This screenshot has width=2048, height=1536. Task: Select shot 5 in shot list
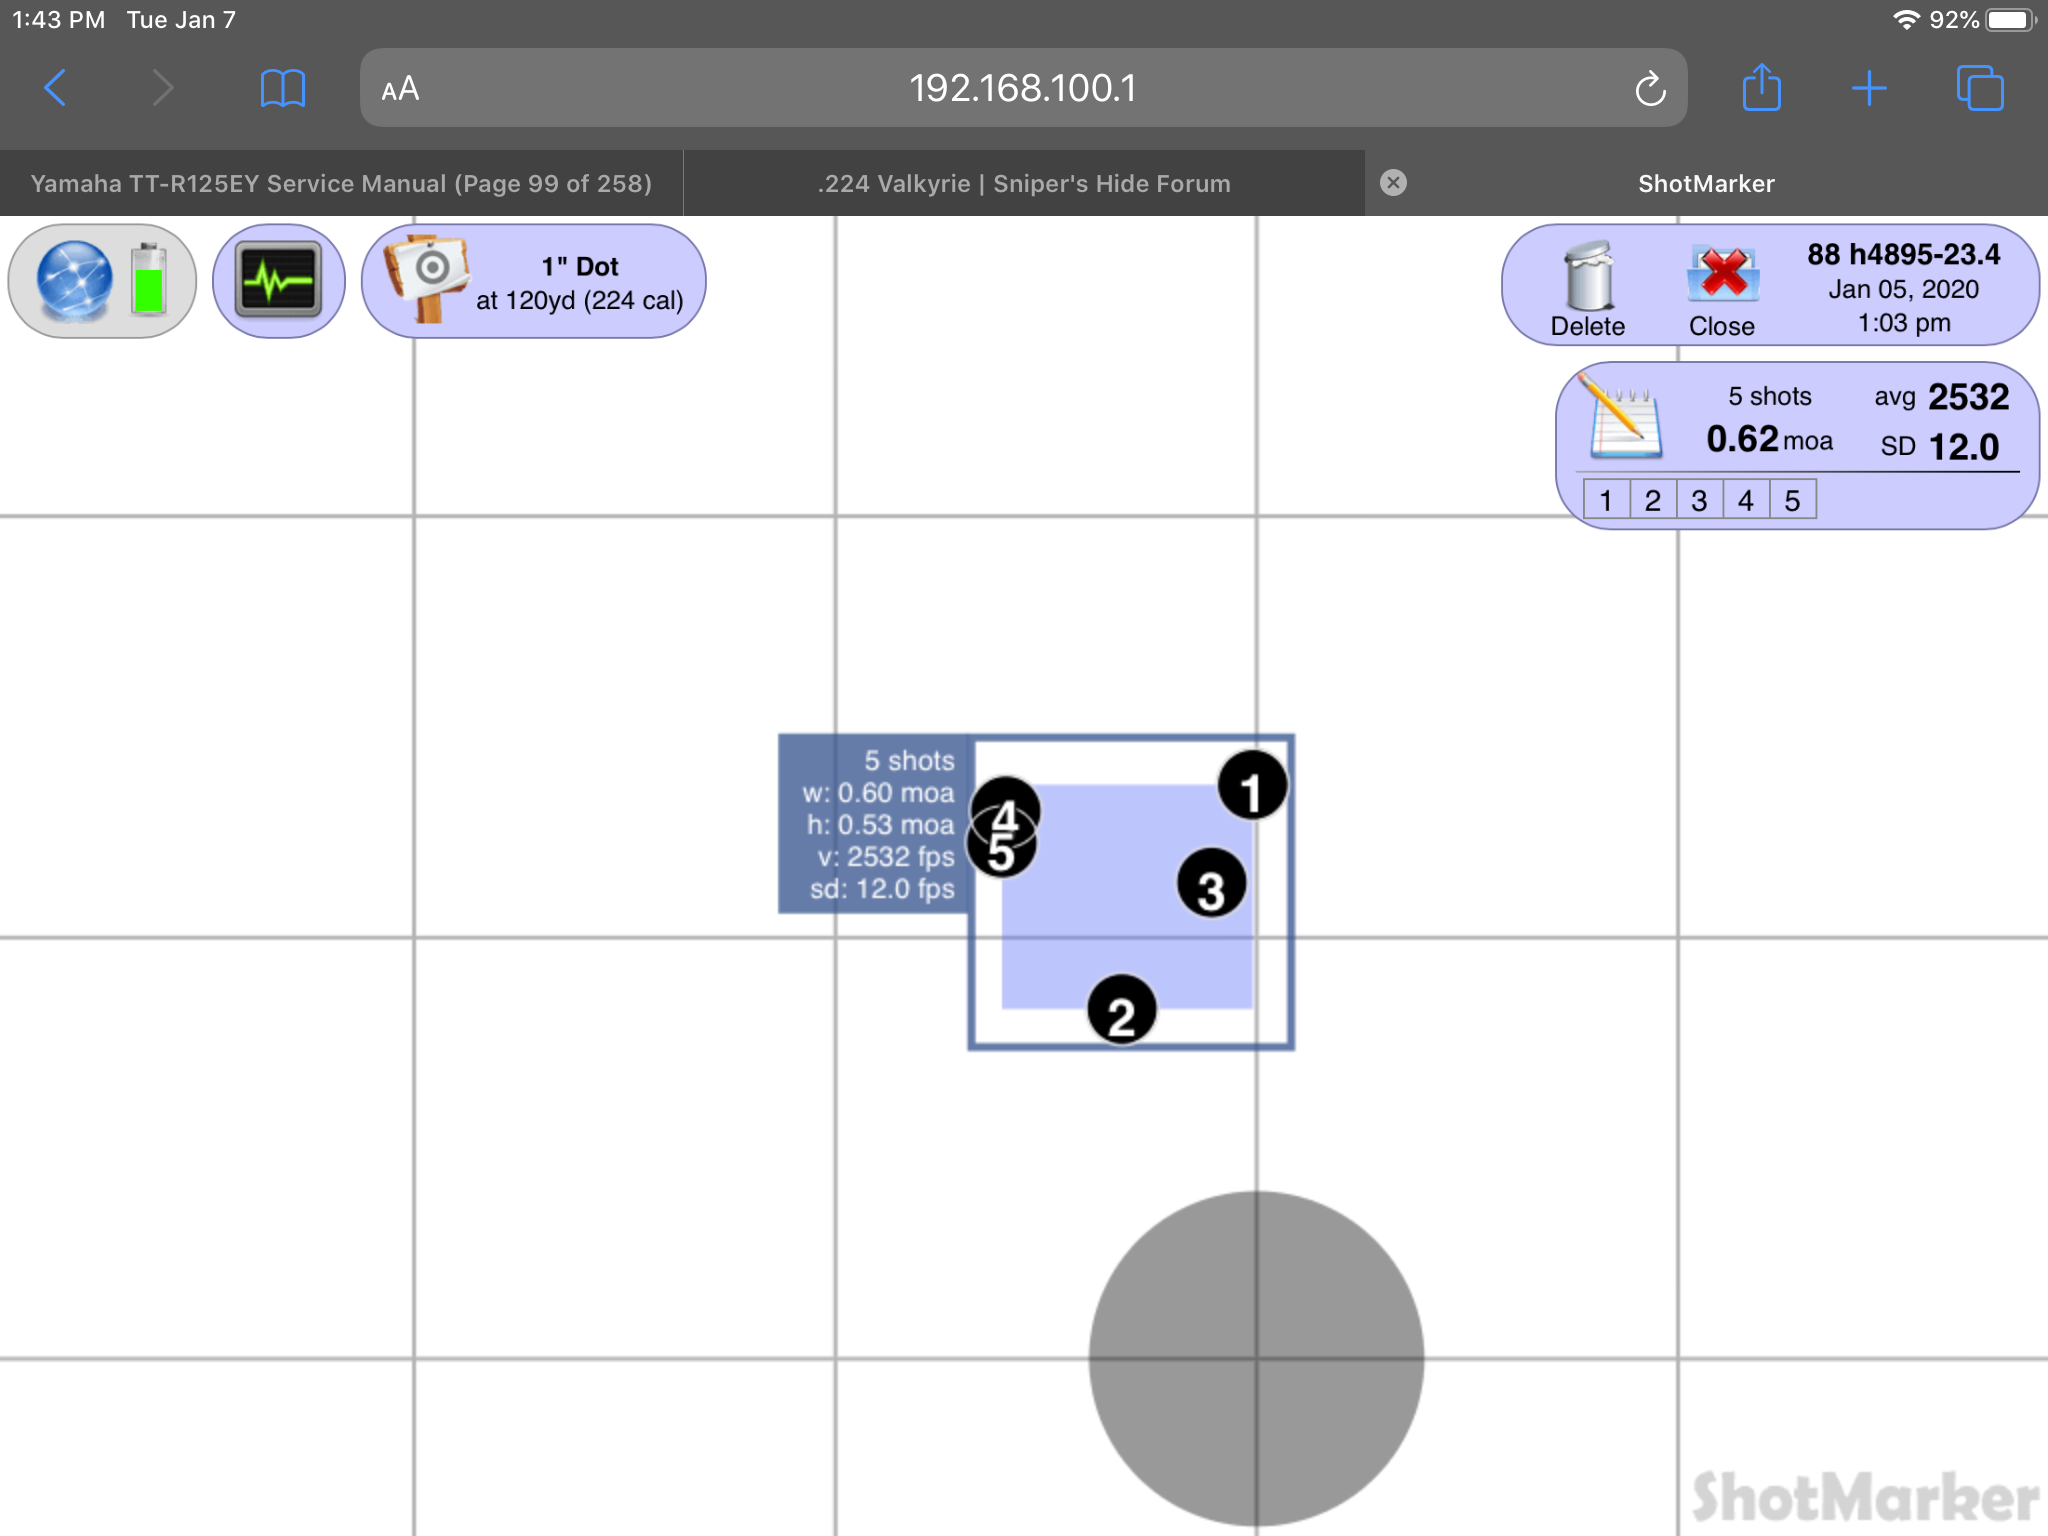click(1792, 500)
